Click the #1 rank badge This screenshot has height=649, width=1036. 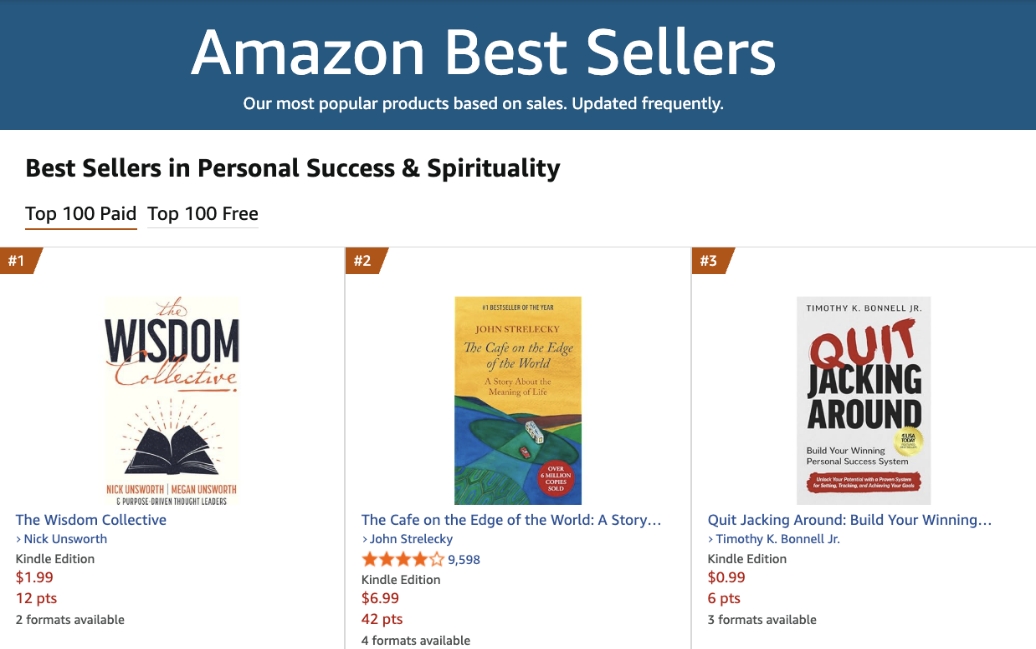[17, 259]
